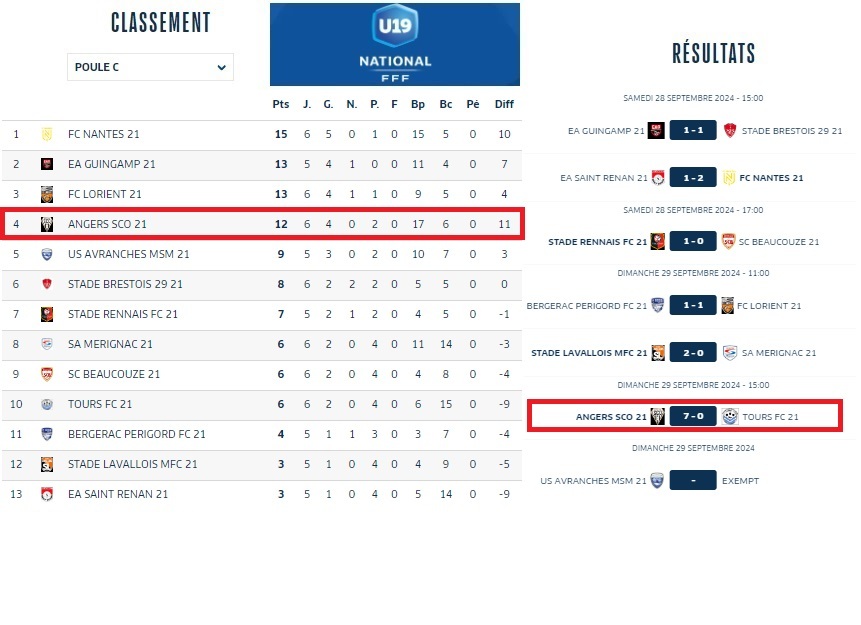Click the Stade Brestois crest in the standings
The width and height of the screenshot is (861, 625).
47,284
